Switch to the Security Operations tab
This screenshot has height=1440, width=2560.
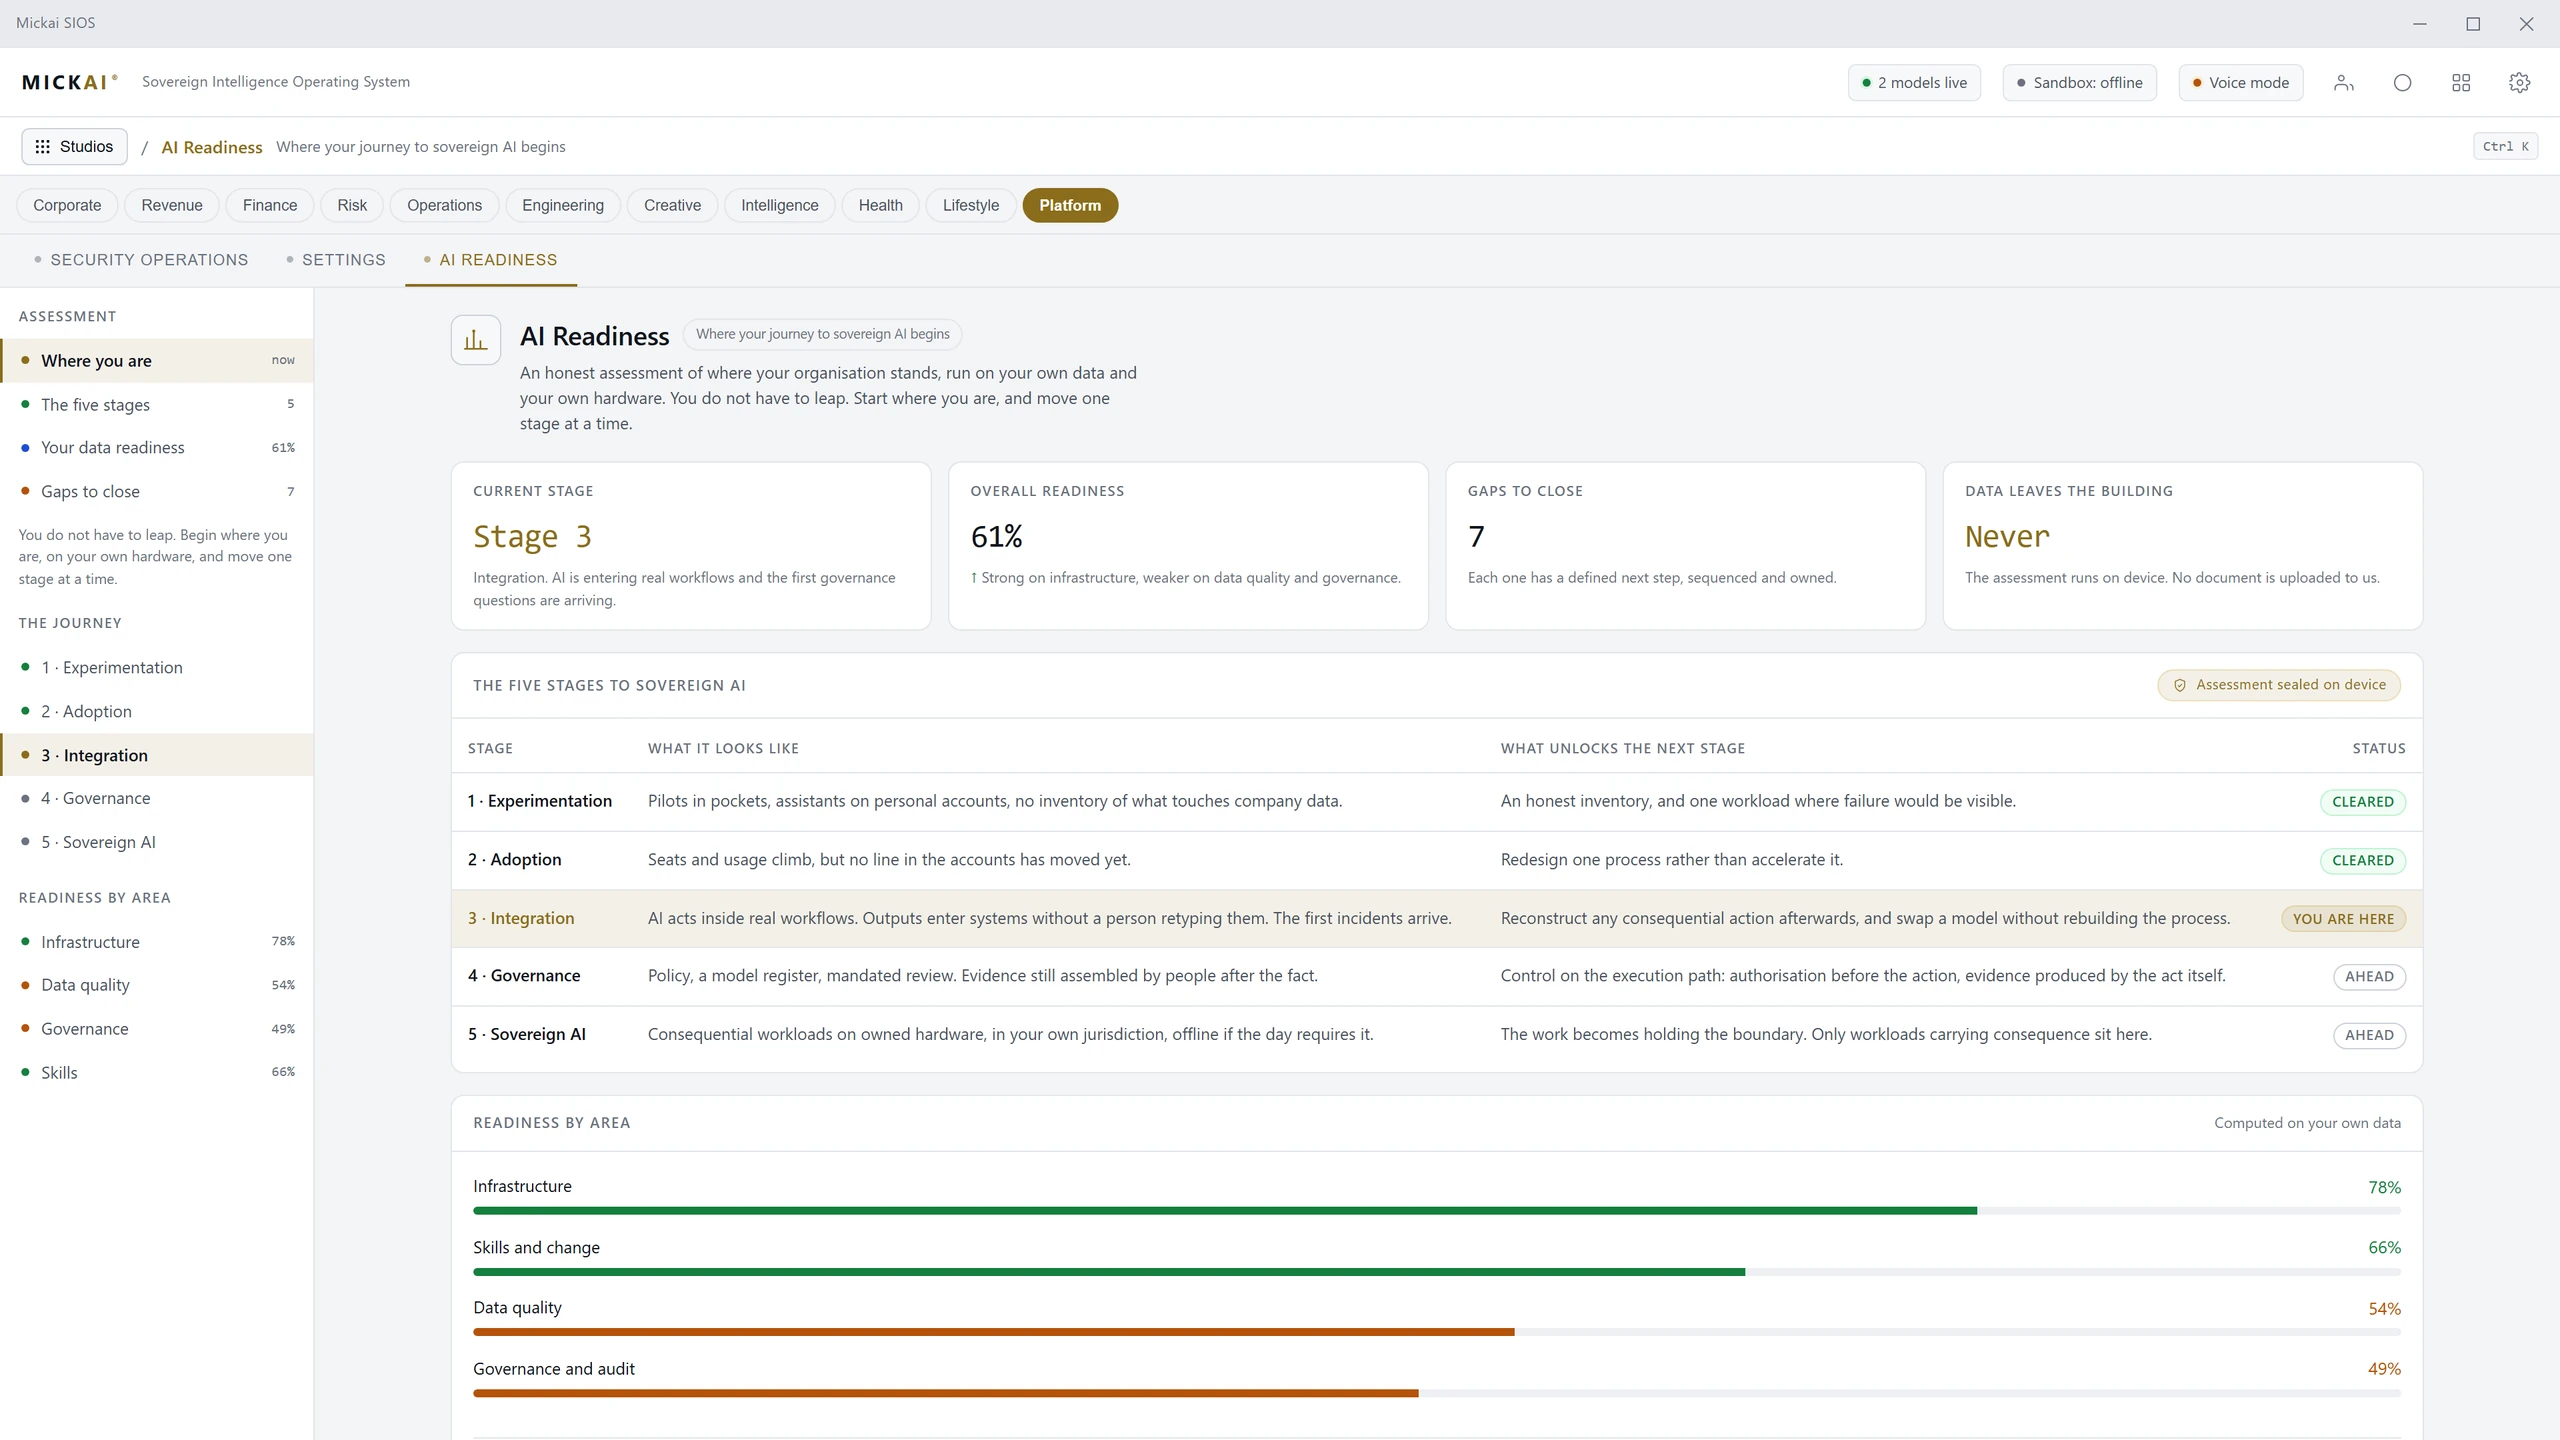141,260
